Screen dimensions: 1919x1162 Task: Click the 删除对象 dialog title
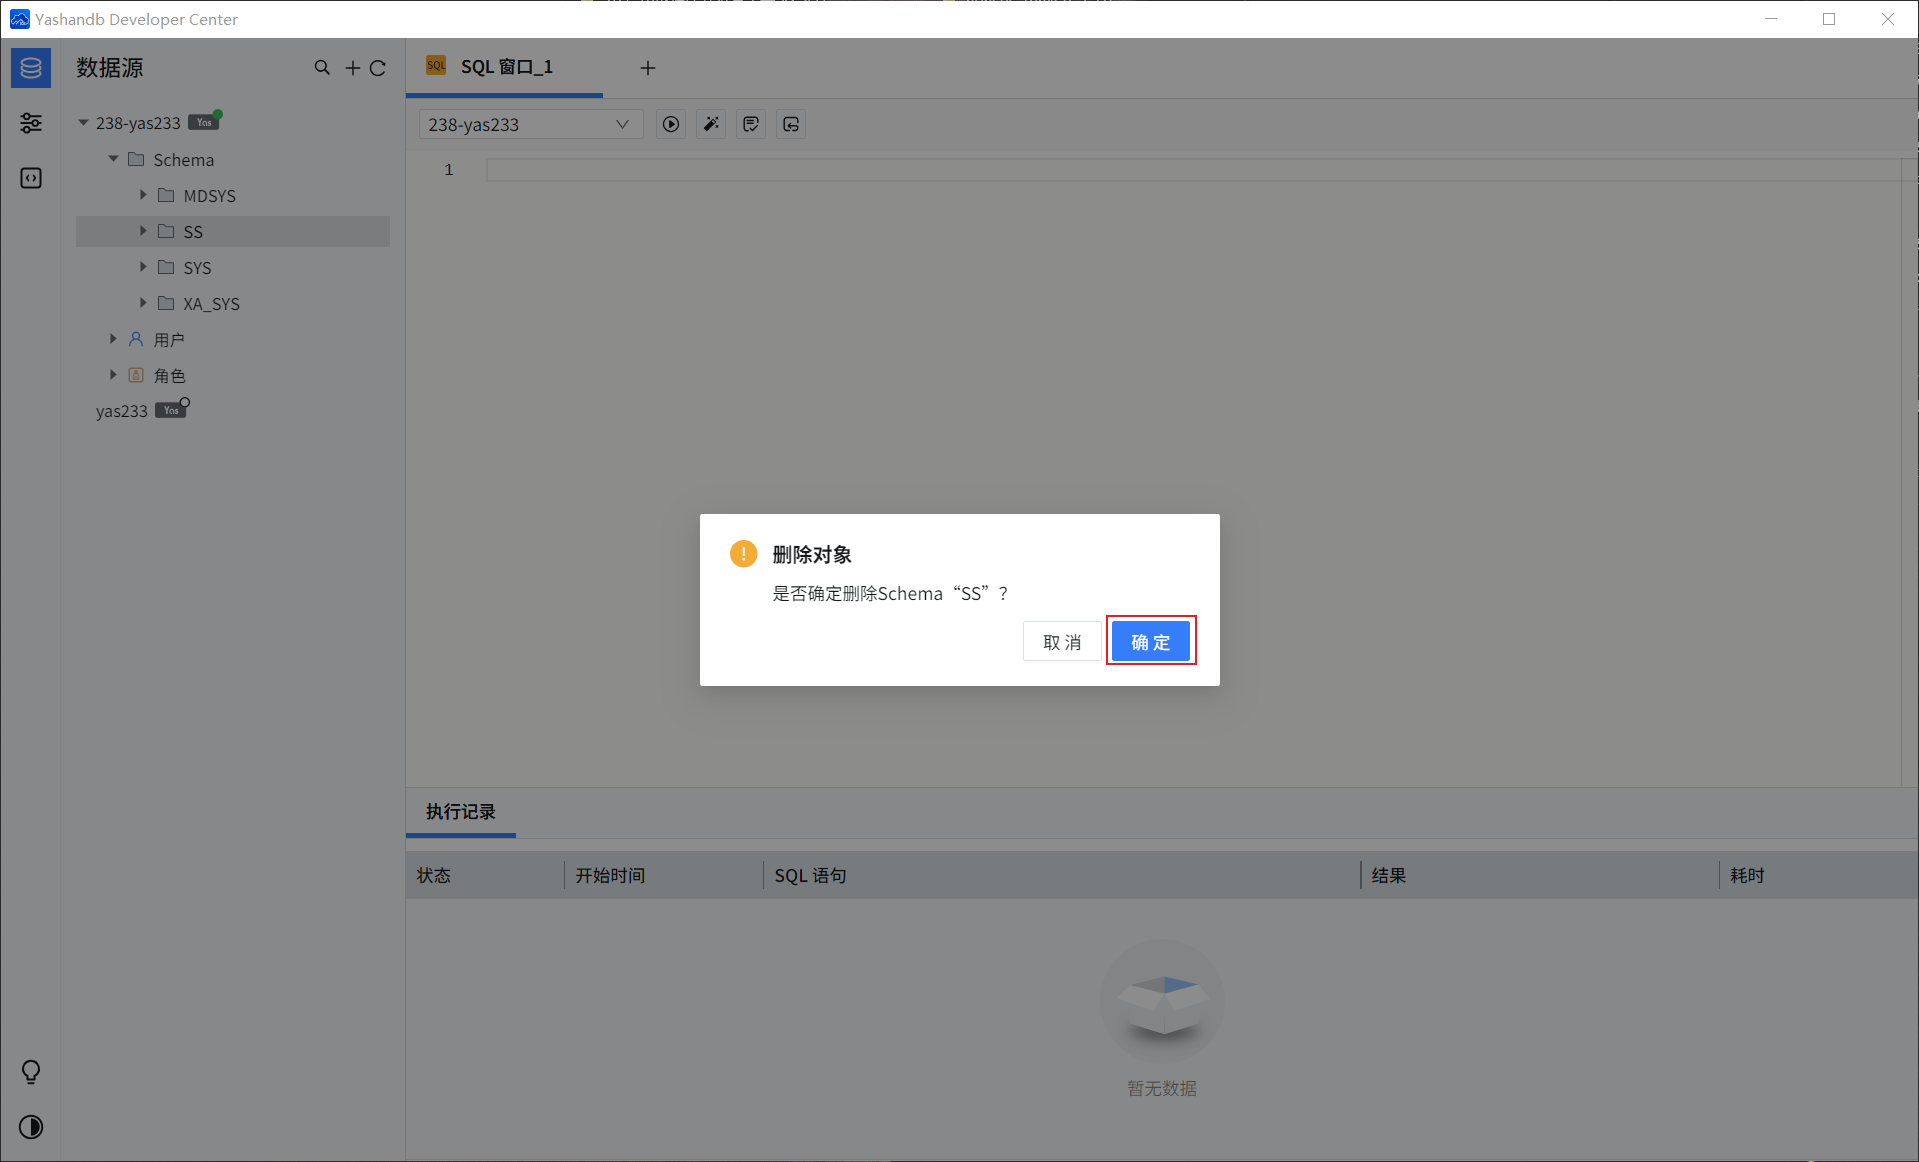812,554
